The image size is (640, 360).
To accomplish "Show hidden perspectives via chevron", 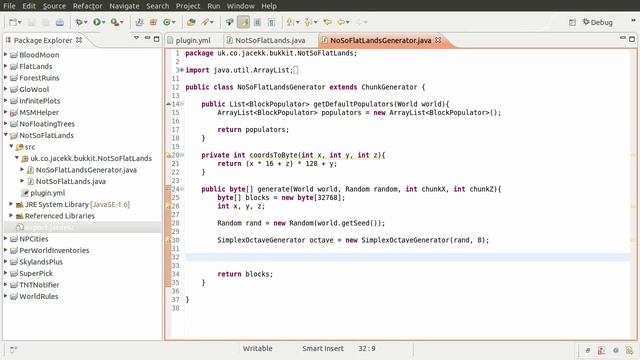I will tap(633, 20).
